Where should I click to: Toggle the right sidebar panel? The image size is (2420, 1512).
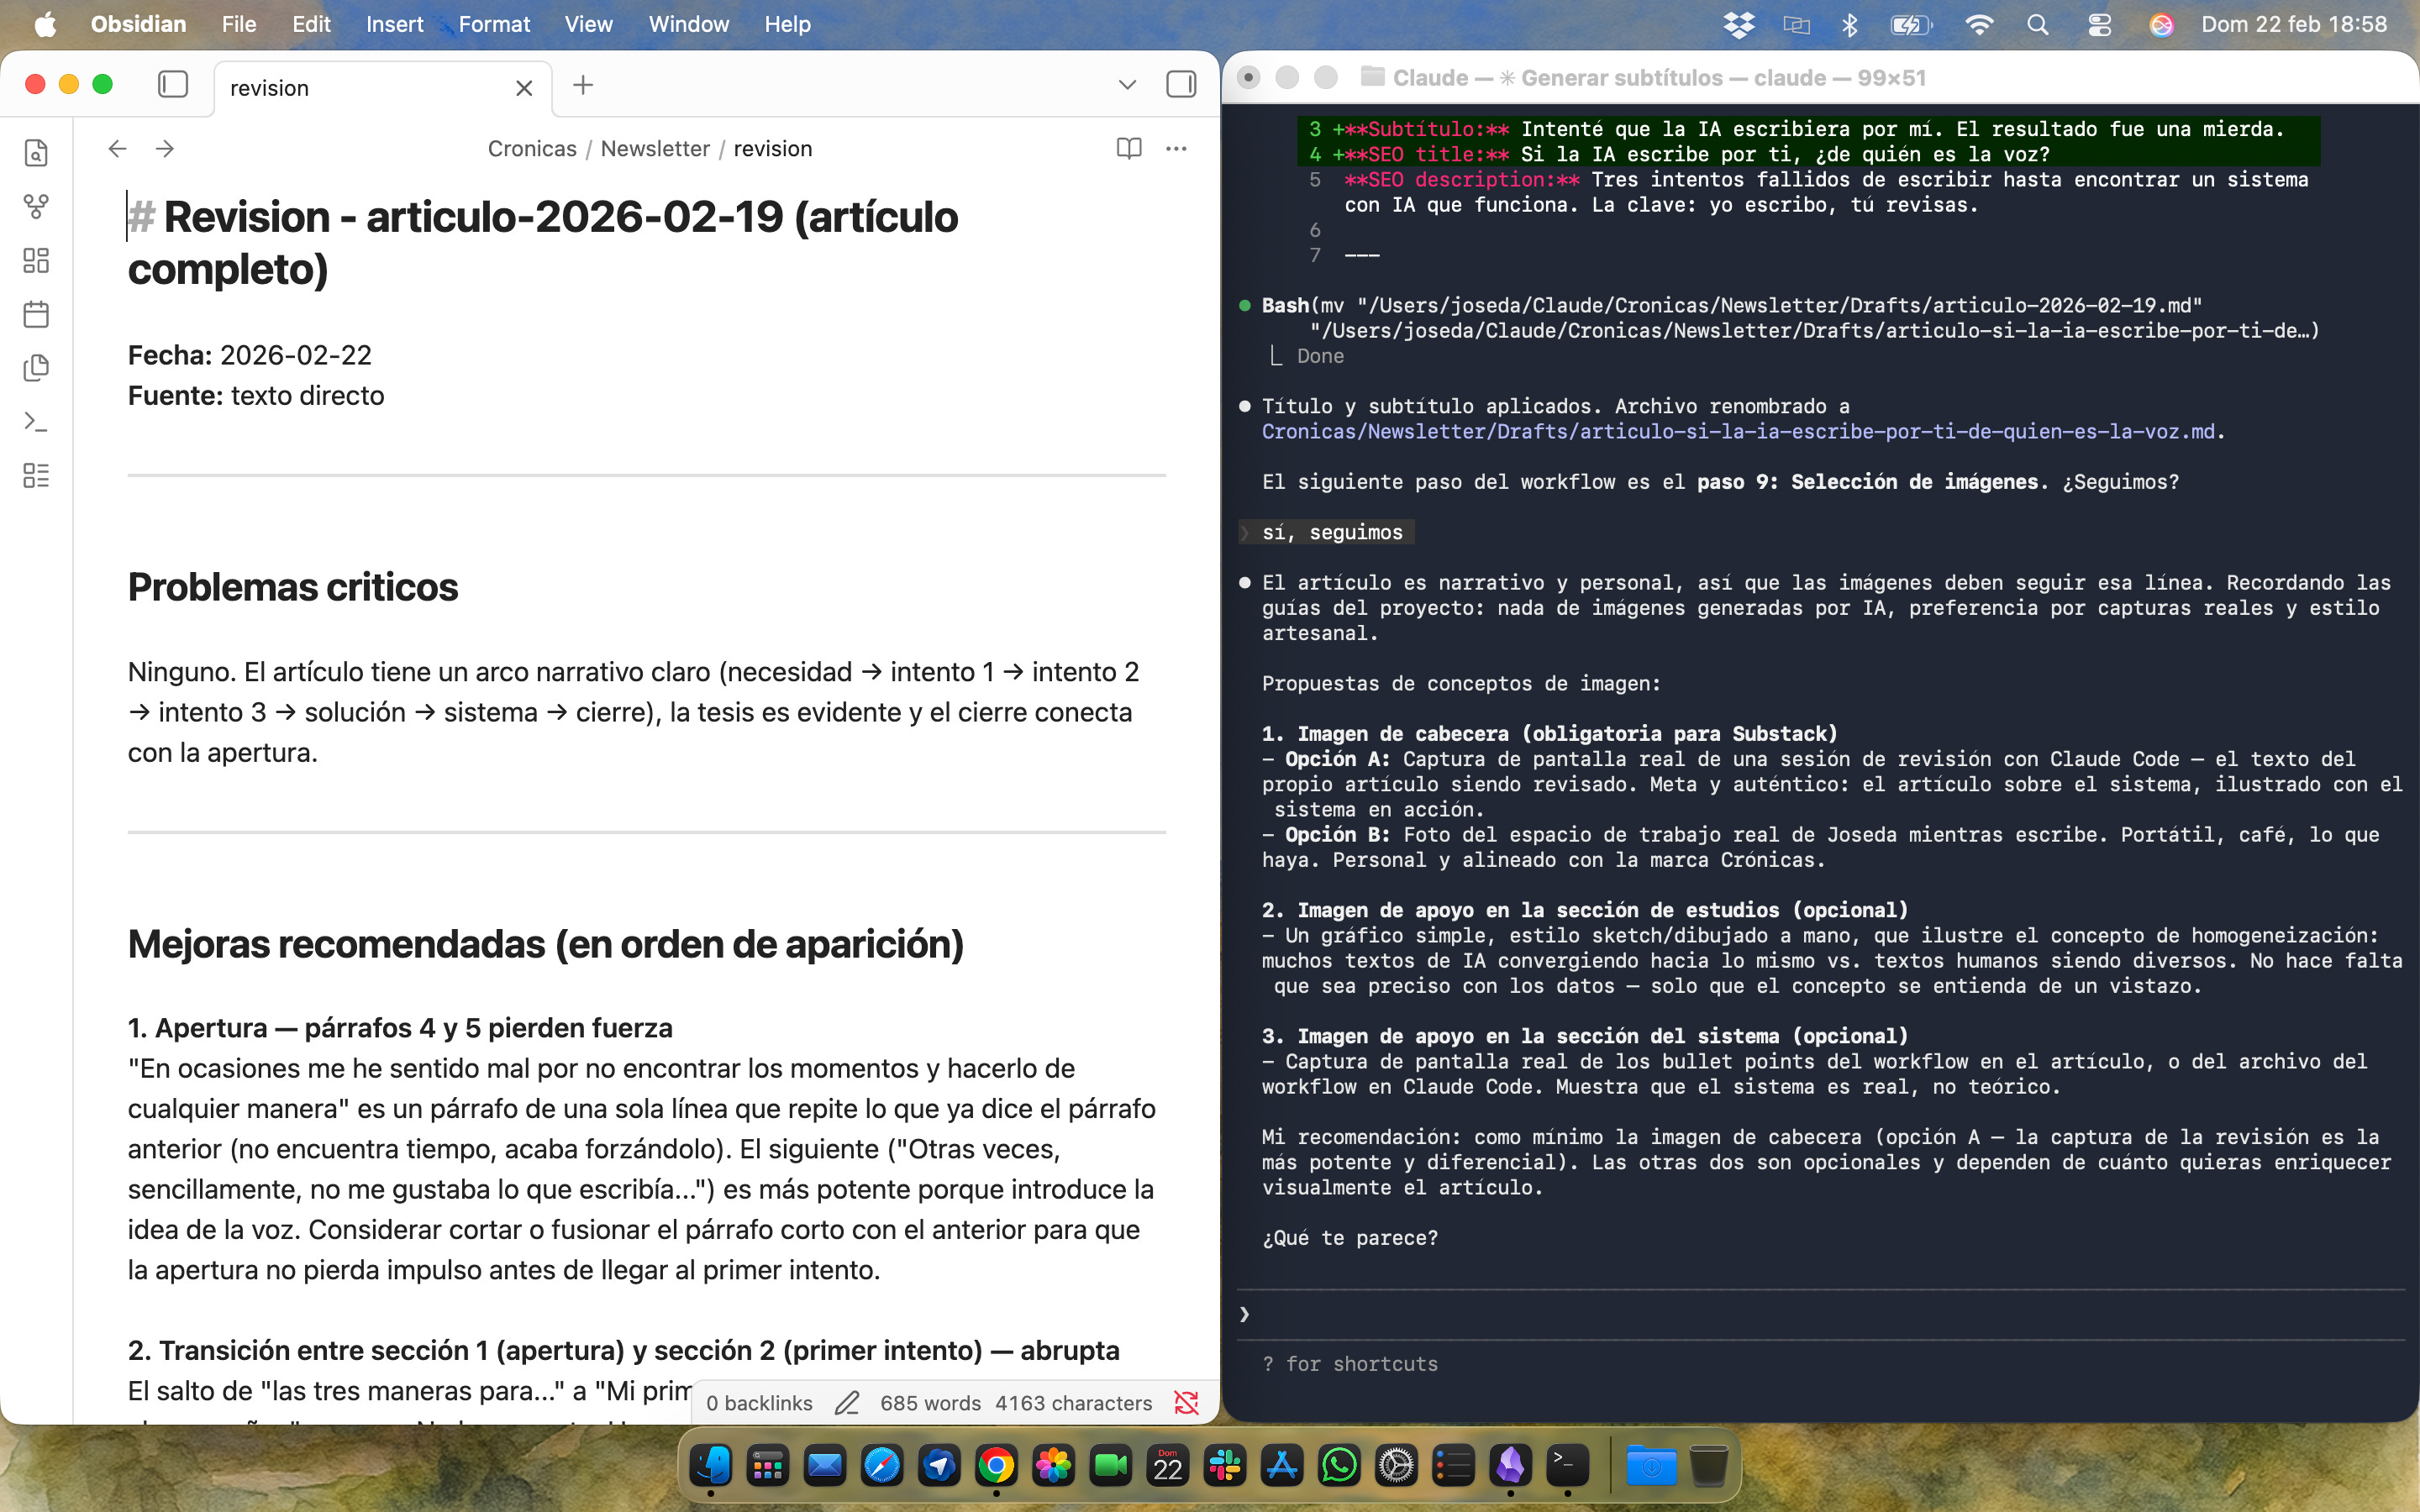click(1181, 85)
